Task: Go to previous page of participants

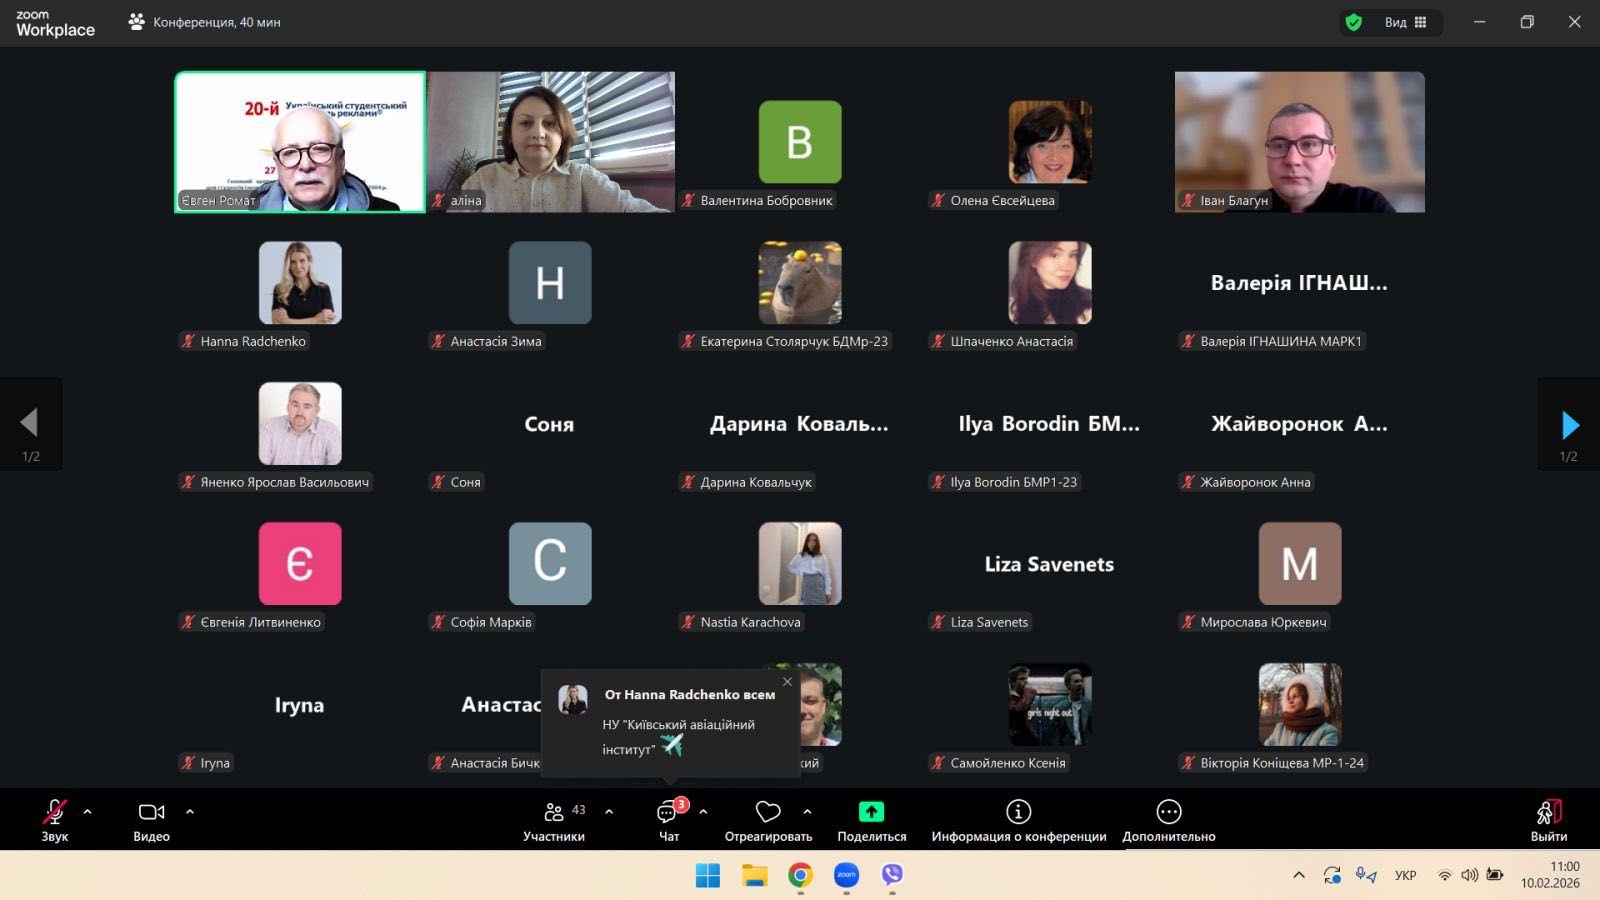Action: coord(30,423)
